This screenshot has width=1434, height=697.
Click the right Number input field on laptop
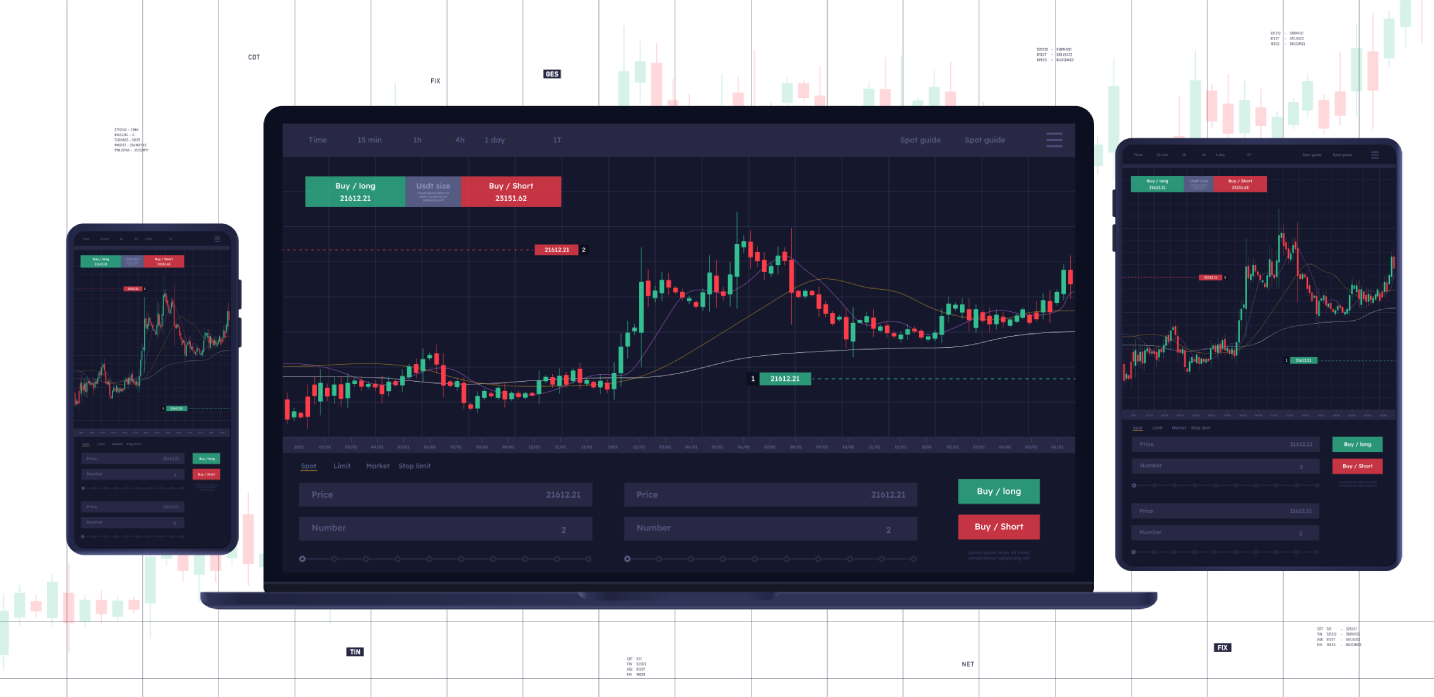(770, 528)
